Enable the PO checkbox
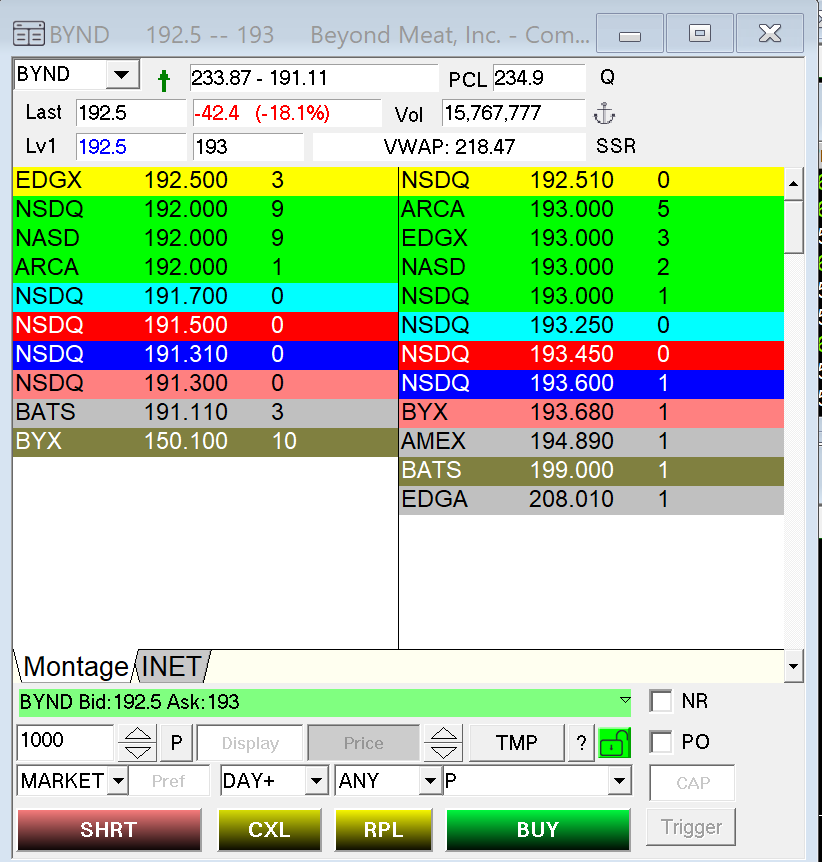The height and width of the screenshot is (862, 822). click(661, 742)
